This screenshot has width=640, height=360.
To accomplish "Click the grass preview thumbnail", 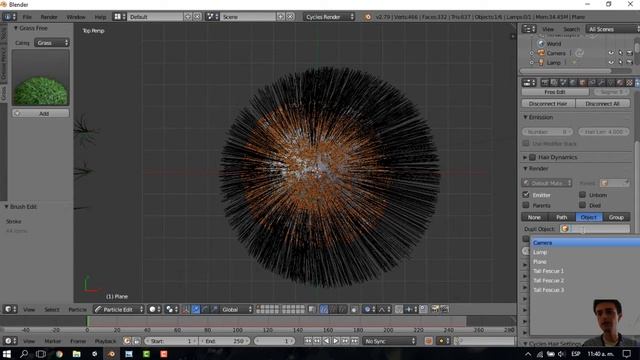I will (x=41, y=78).
